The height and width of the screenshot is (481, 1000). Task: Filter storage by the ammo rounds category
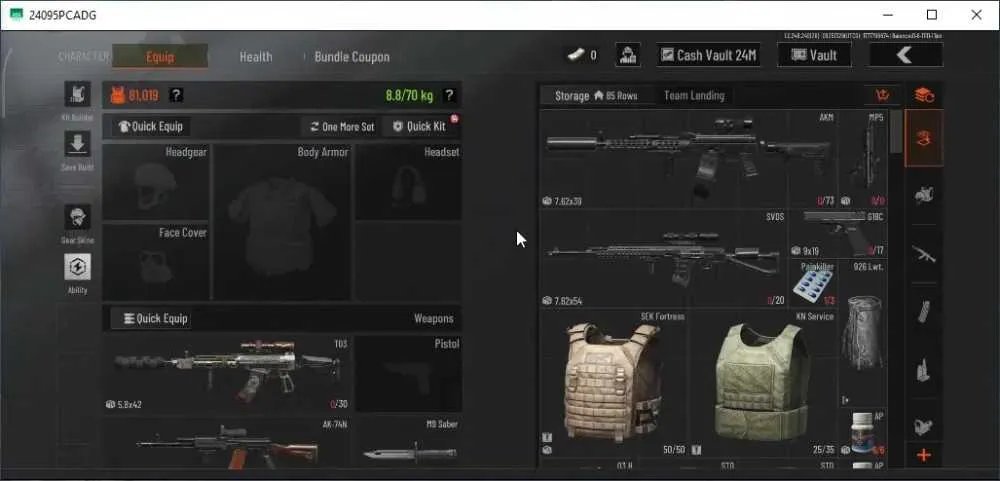tap(924, 371)
